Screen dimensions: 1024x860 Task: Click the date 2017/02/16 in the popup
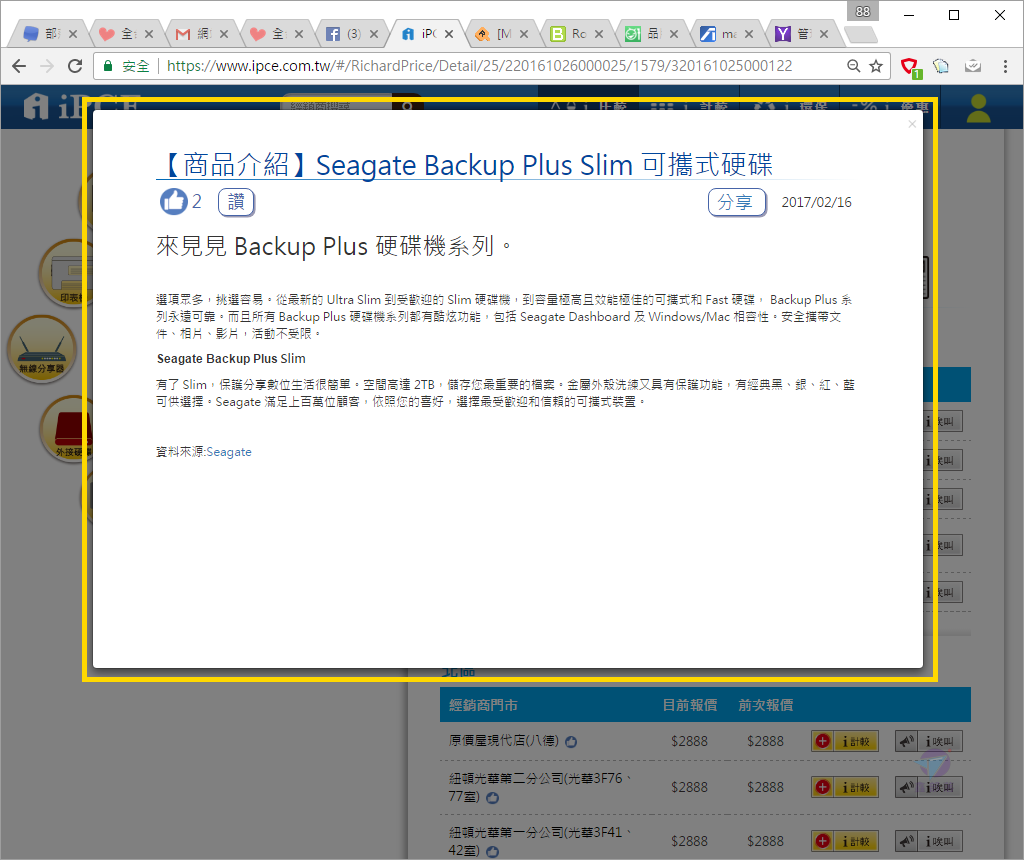click(816, 202)
